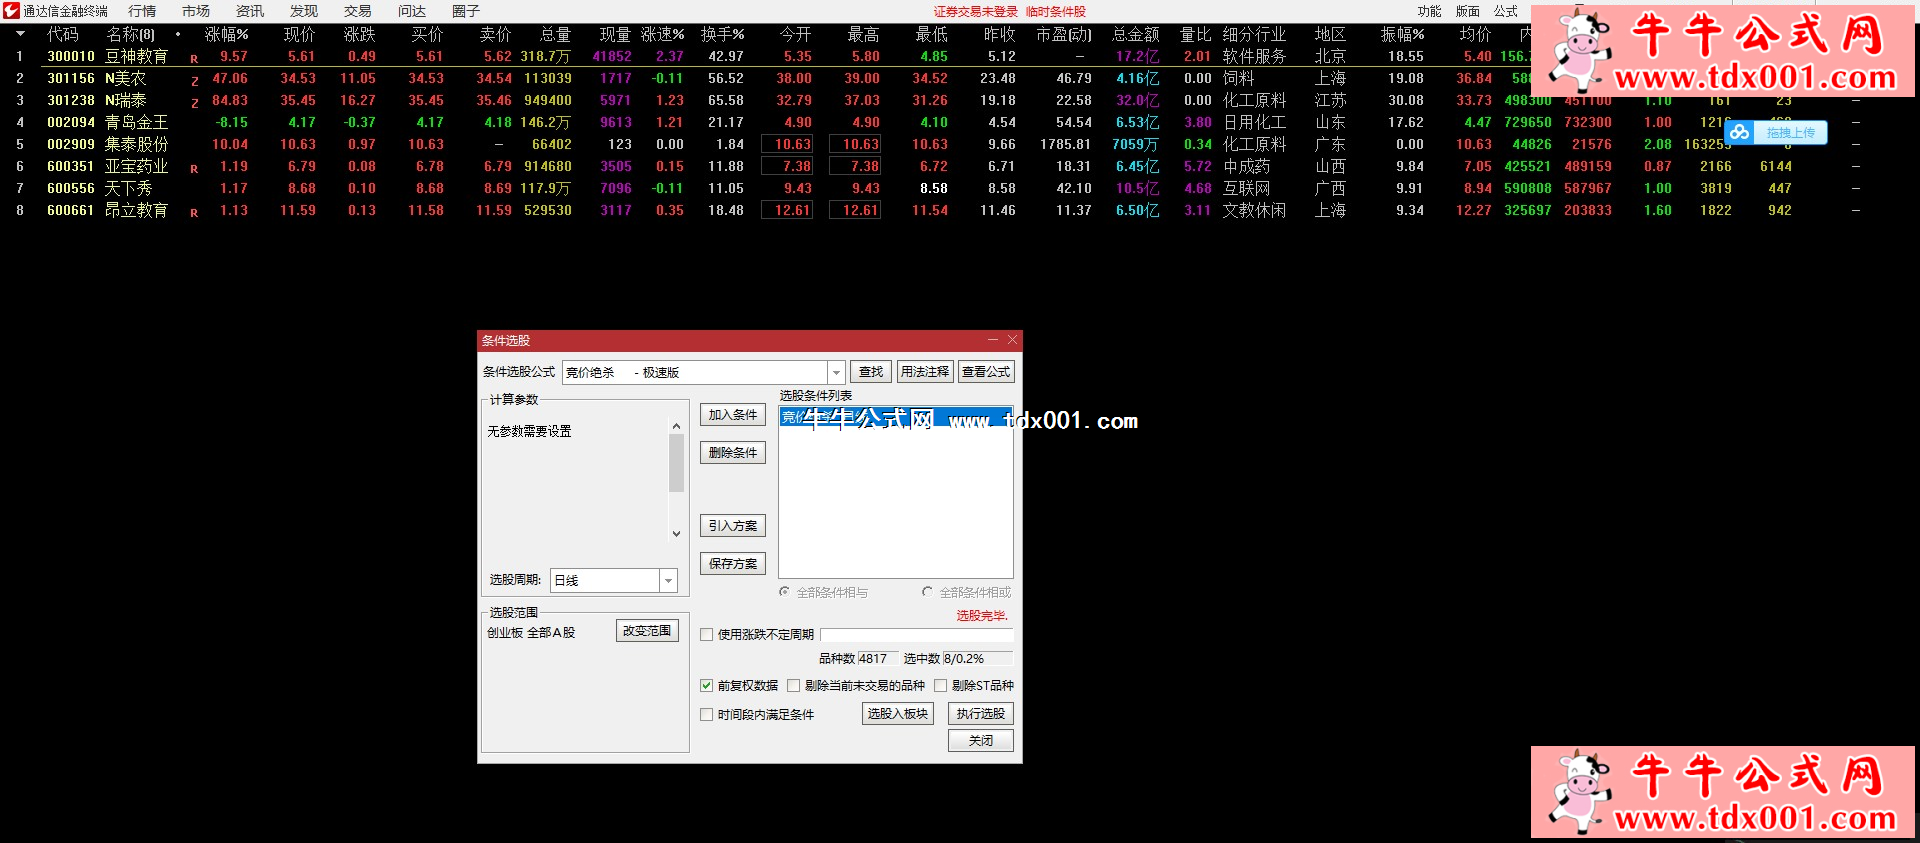Expand the 选股周期 dropdown
1920x843 pixels.
pos(668,581)
